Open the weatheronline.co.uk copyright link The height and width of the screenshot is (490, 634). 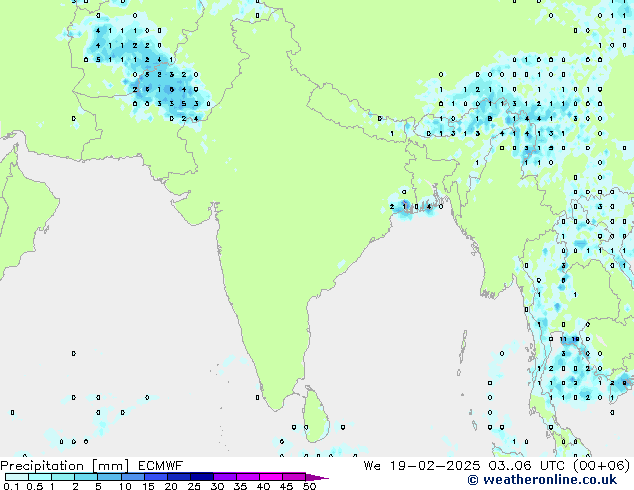[x=542, y=480]
